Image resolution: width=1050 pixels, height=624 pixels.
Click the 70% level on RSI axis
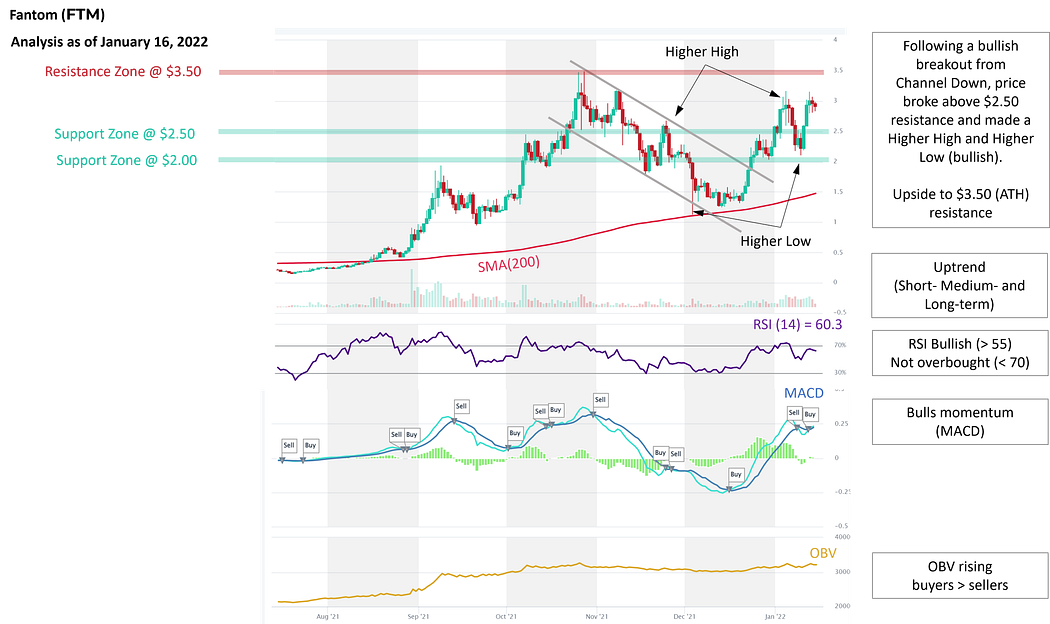pyautogui.click(x=840, y=345)
